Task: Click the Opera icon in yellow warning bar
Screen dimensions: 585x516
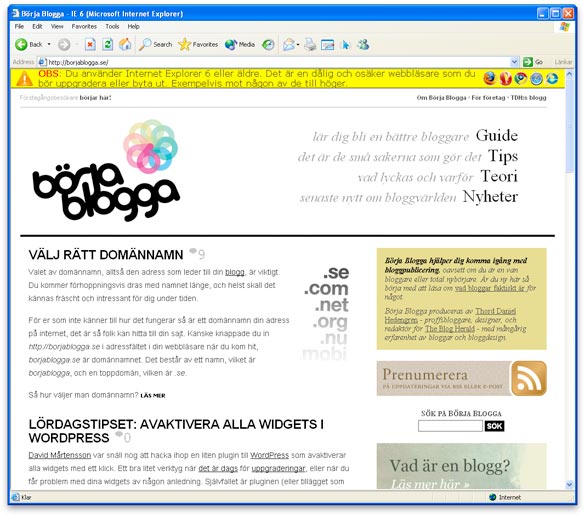Action: (x=505, y=78)
